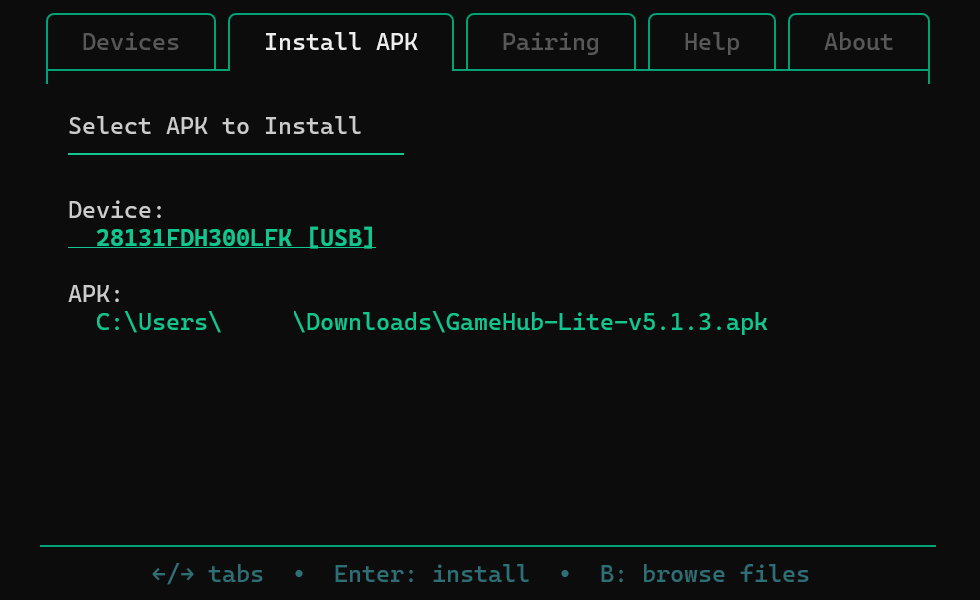Click the APK: label

point(94,294)
